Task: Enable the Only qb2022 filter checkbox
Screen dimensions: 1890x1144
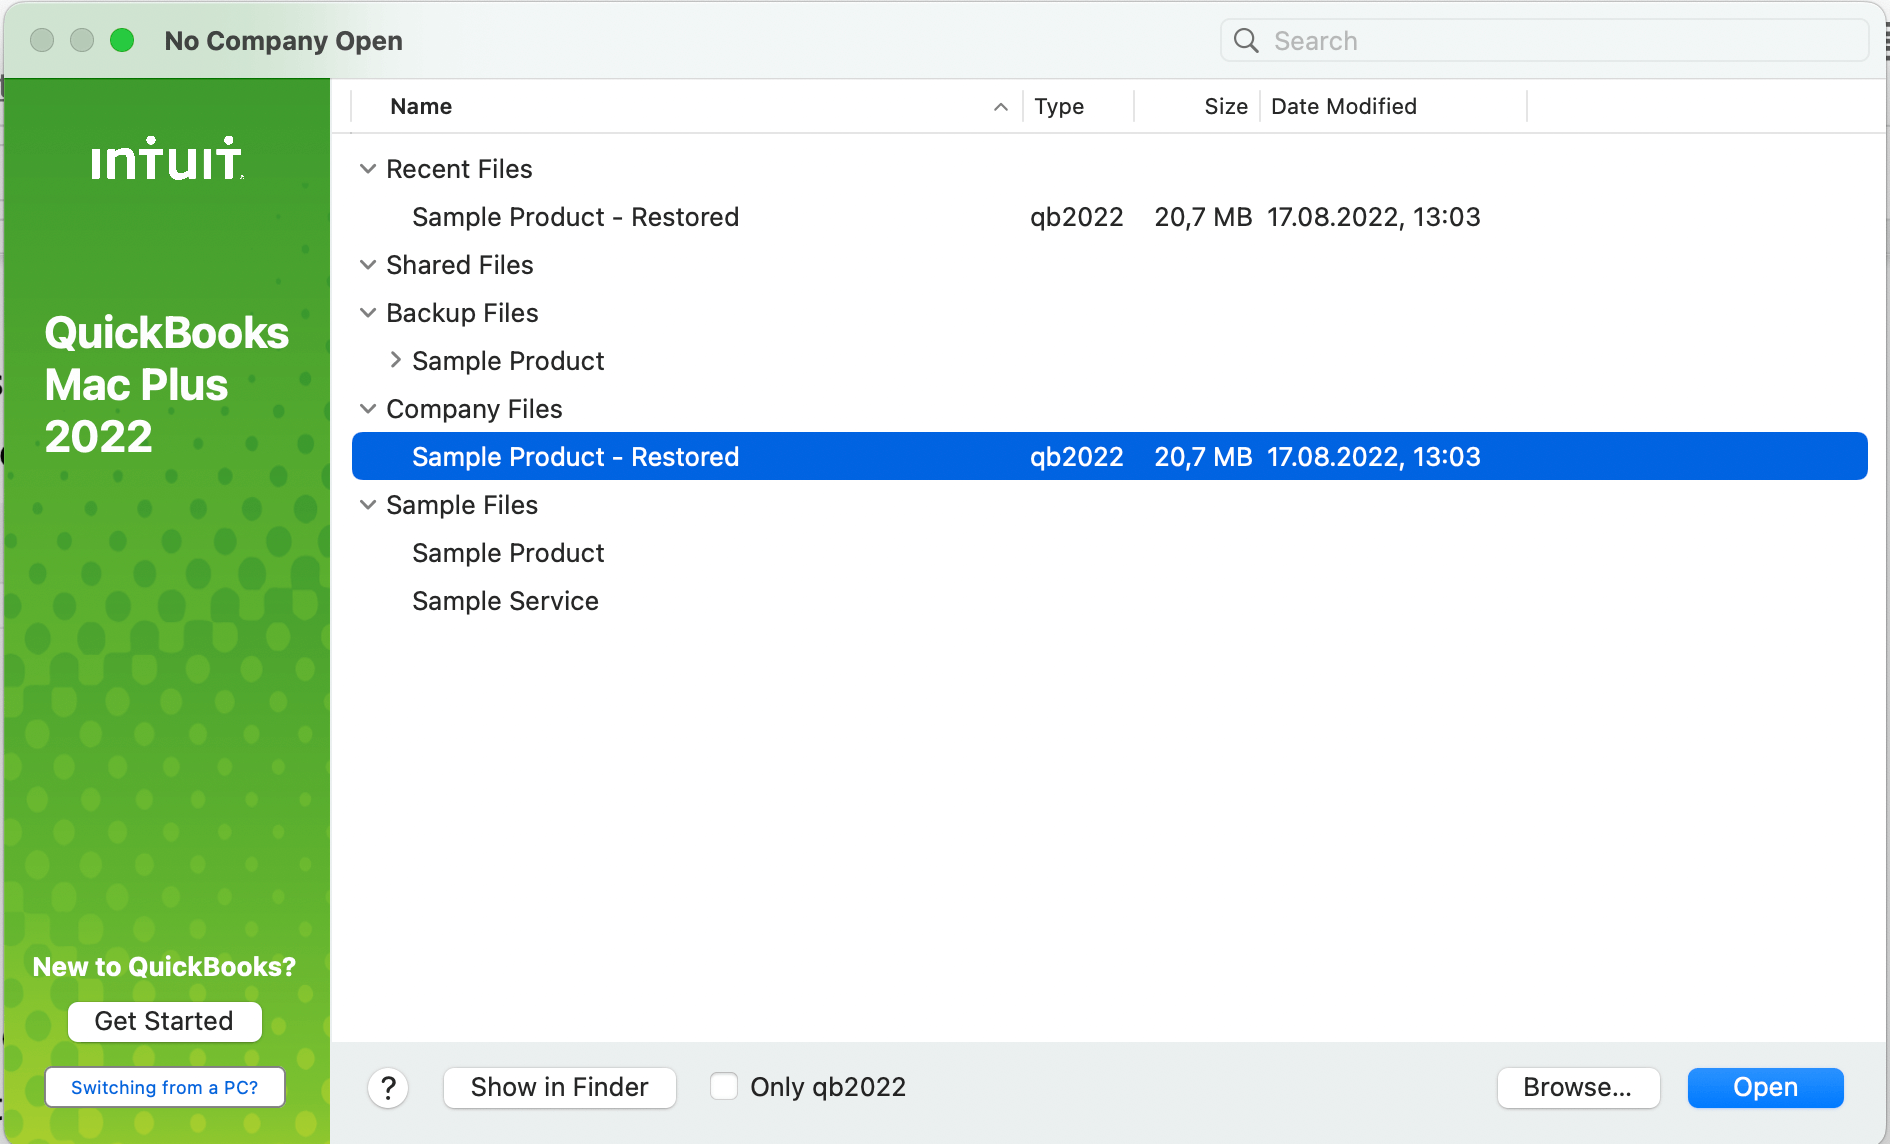Action: pos(723,1085)
